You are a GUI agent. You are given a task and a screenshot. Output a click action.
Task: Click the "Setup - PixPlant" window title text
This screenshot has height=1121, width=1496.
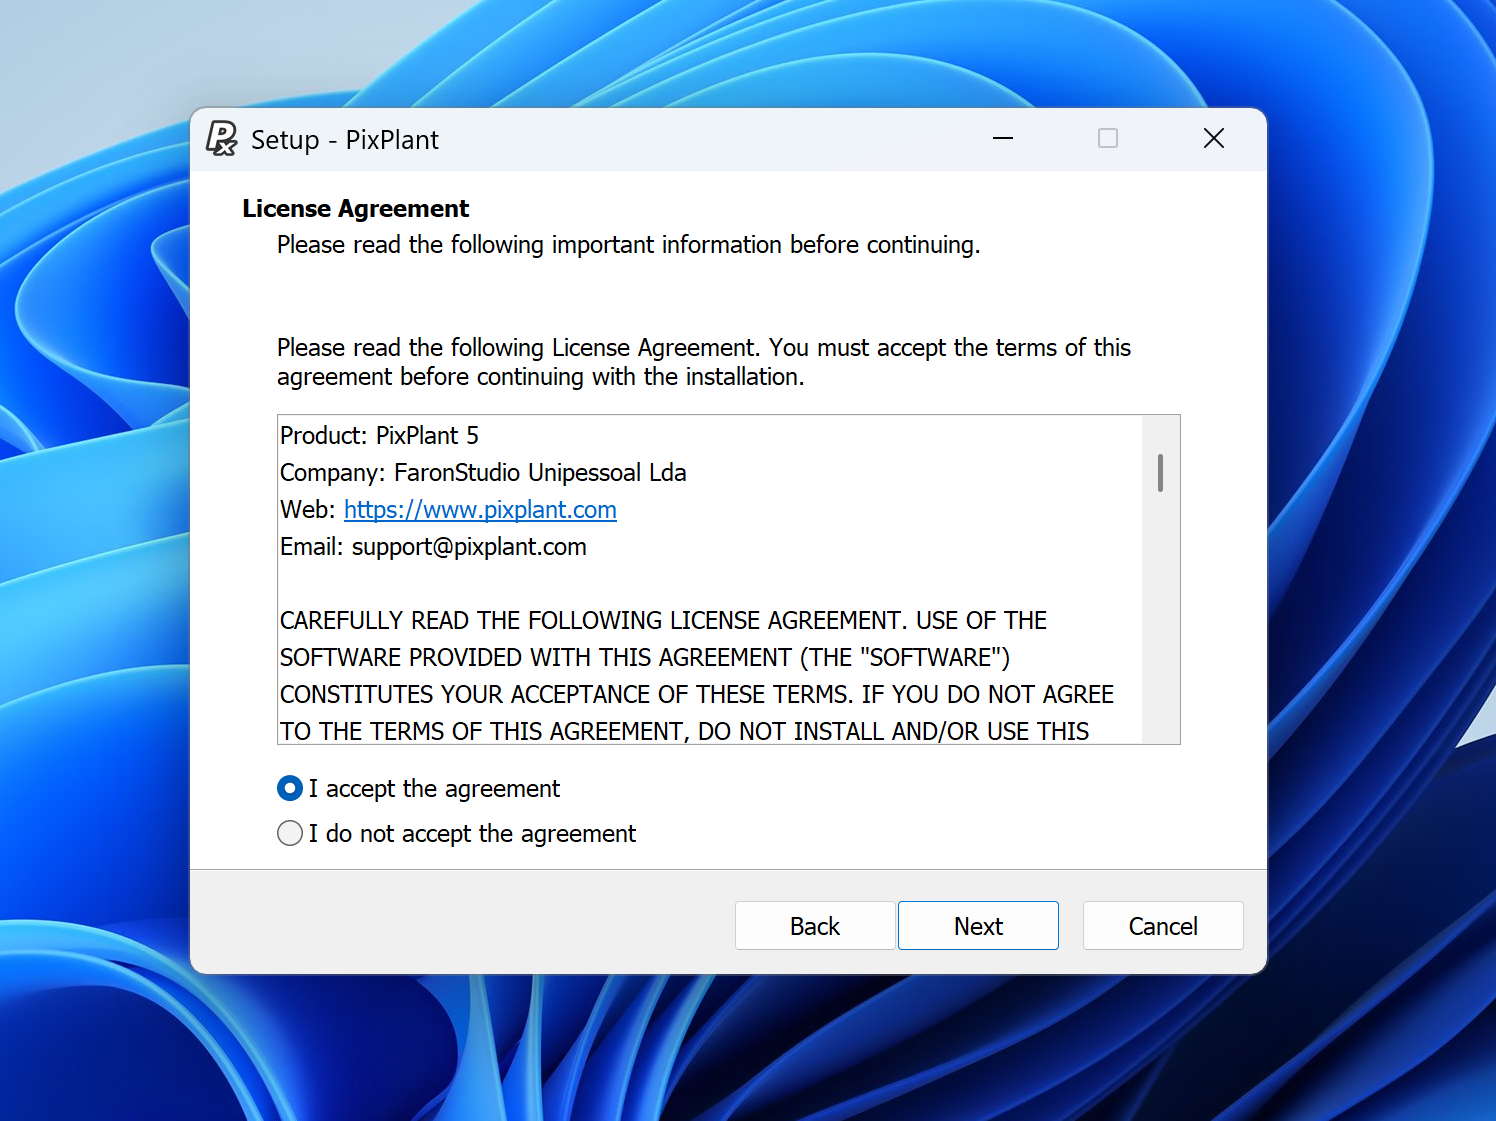click(x=345, y=140)
